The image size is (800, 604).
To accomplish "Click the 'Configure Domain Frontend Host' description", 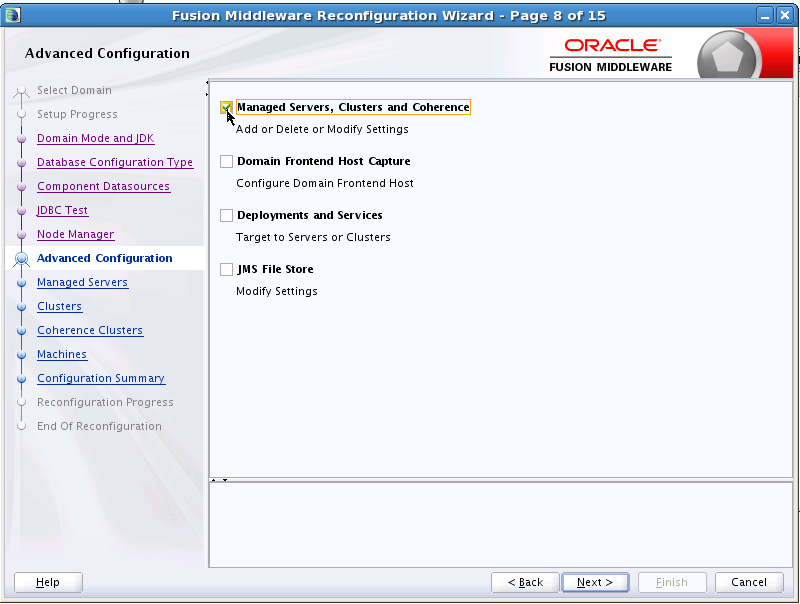I will click(x=324, y=183).
